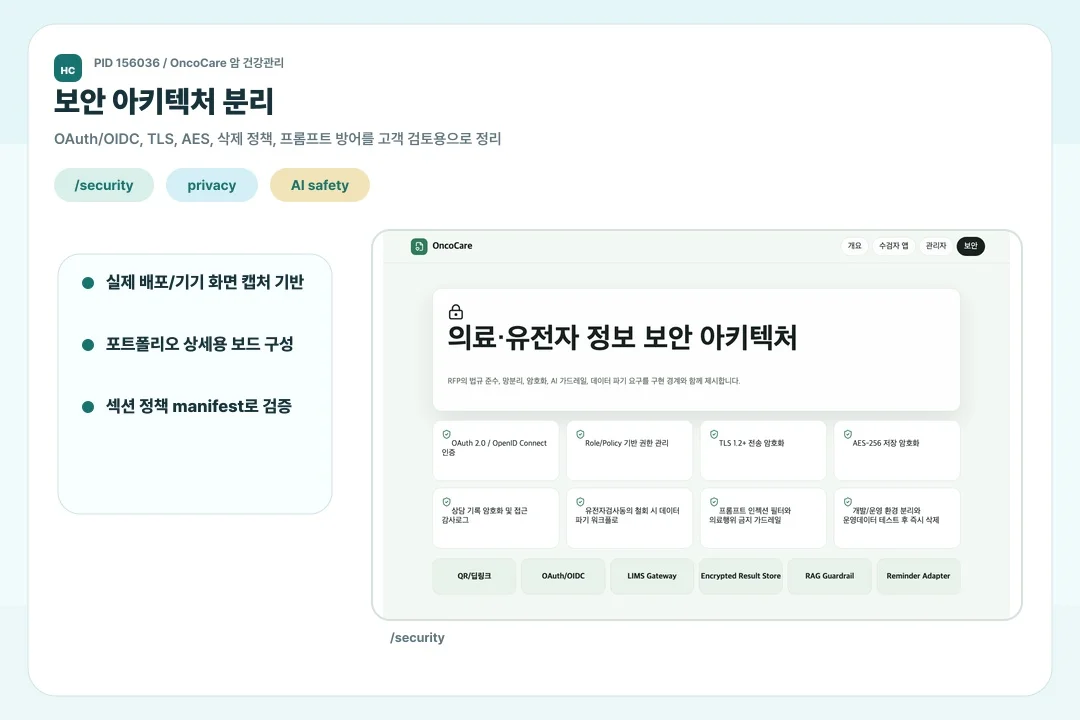
Task: Select the LIMS Gateway chip
Action: 652,576
